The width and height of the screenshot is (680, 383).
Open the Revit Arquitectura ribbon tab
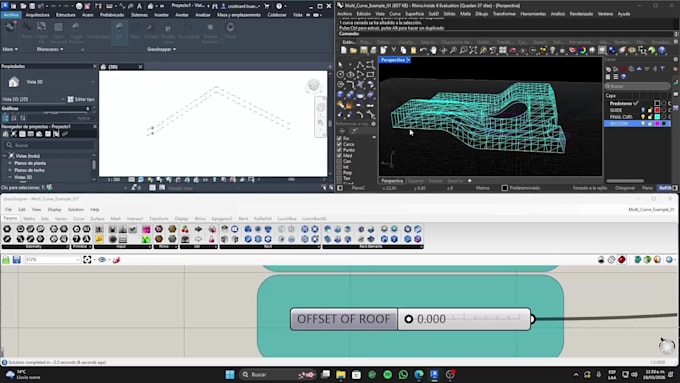(x=38, y=15)
